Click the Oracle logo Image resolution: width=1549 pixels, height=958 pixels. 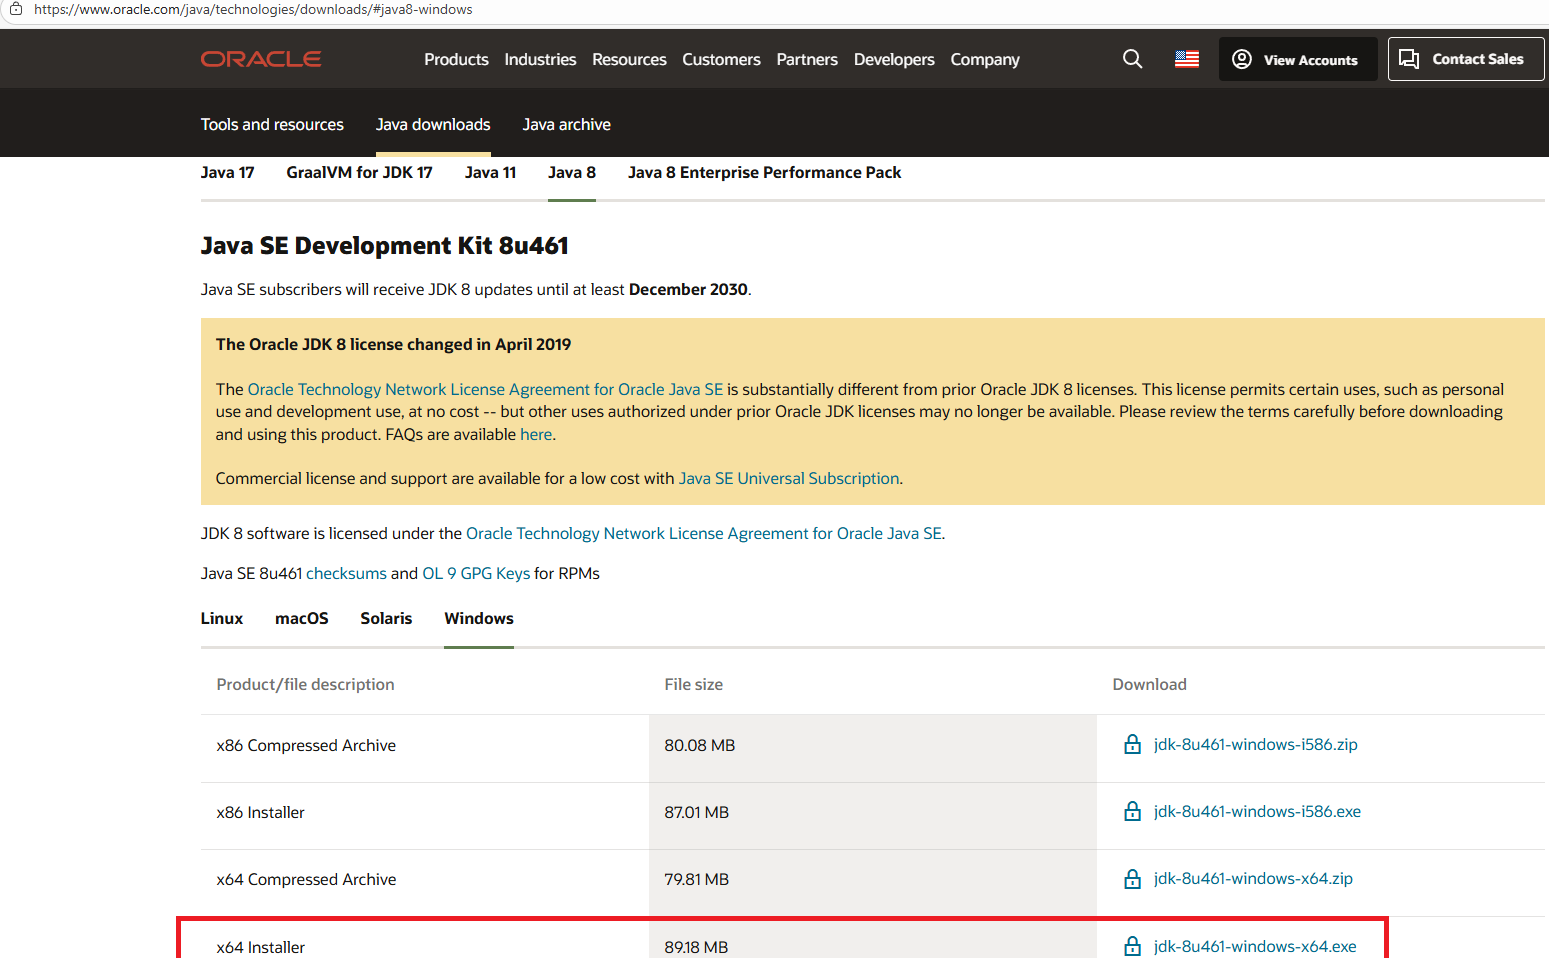point(261,59)
